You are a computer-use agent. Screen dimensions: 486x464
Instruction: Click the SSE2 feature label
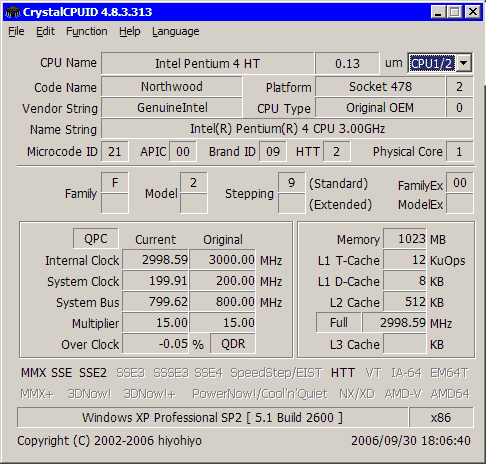(93, 373)
